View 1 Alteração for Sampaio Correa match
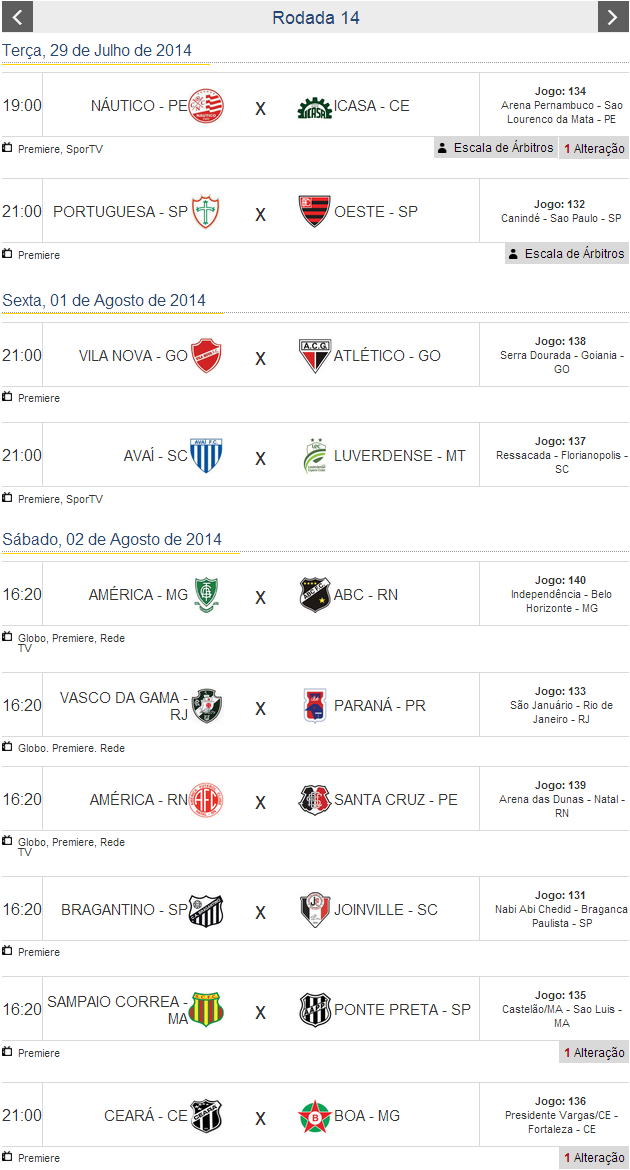Screen dimensions: 630x1170 (594, 1052)
